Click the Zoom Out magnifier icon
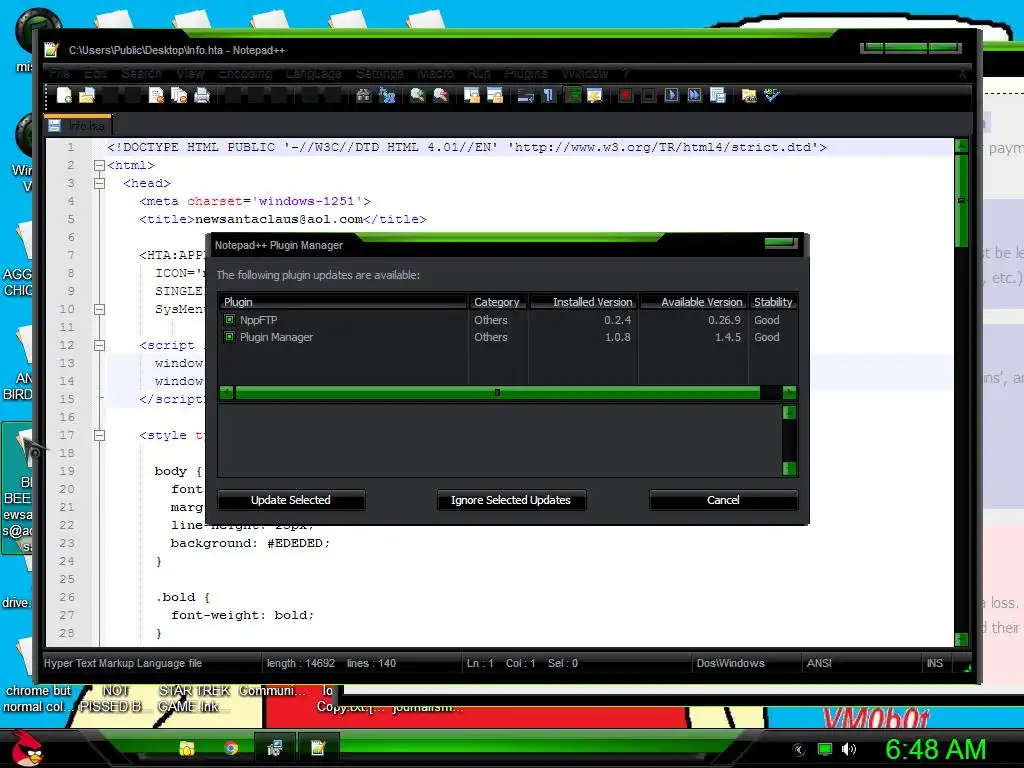1024x768 pixels. (x=441, y=95)
